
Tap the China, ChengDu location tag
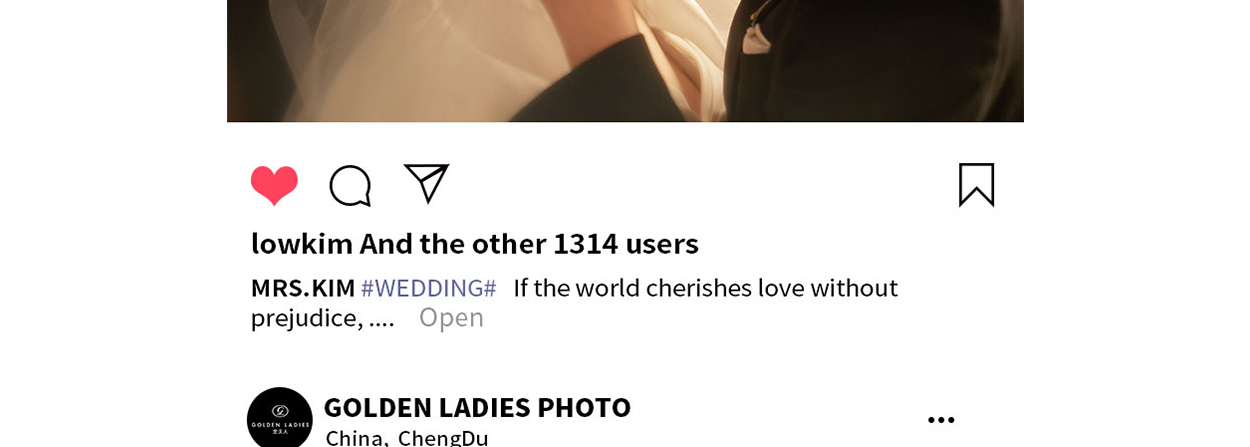click(x=407, y=438)
